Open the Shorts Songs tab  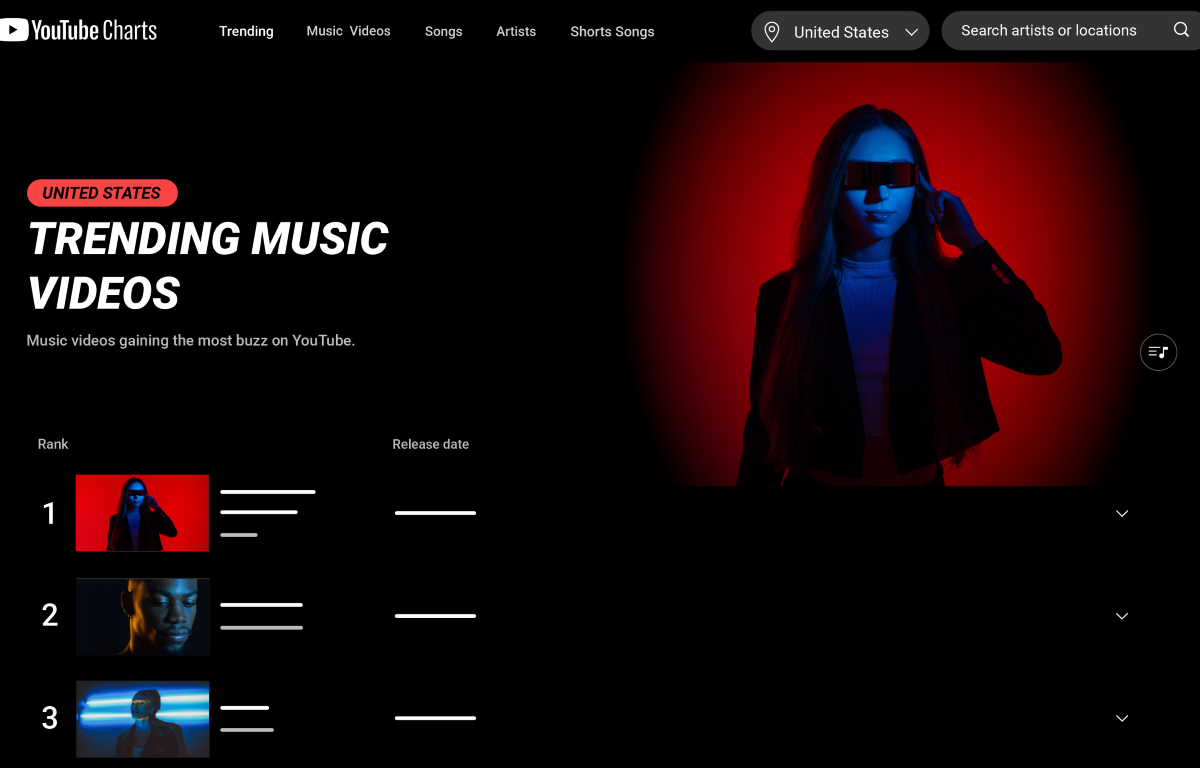click(x=612, y=31)
